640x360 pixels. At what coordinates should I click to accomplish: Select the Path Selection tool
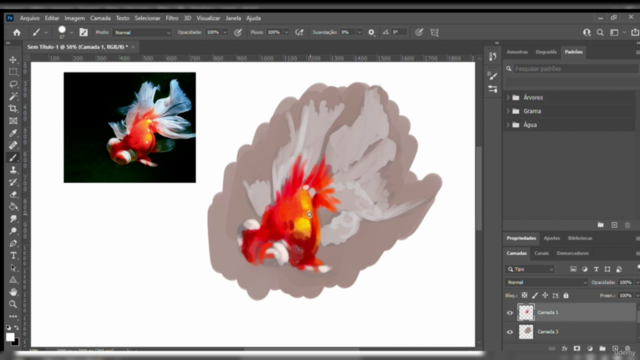pos(13,268)
